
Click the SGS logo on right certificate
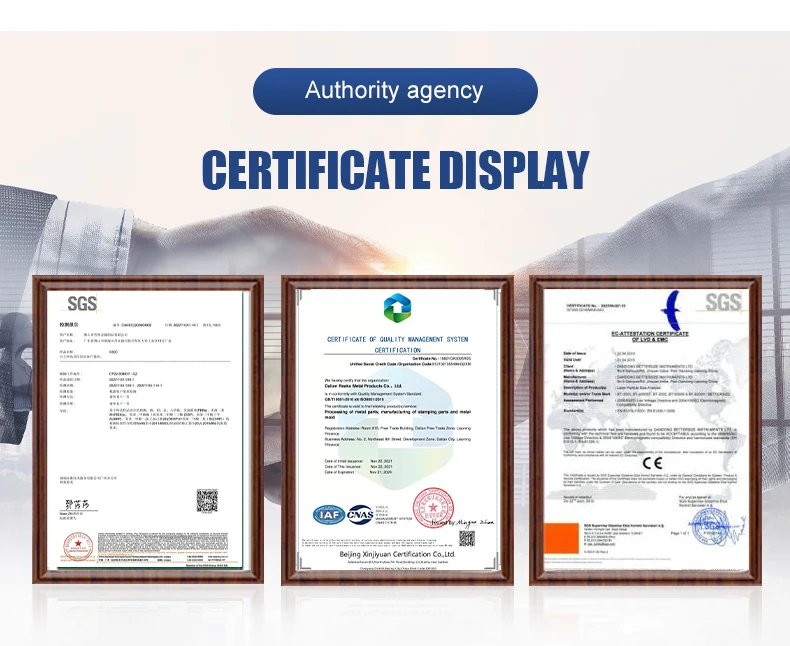point(723,302)
